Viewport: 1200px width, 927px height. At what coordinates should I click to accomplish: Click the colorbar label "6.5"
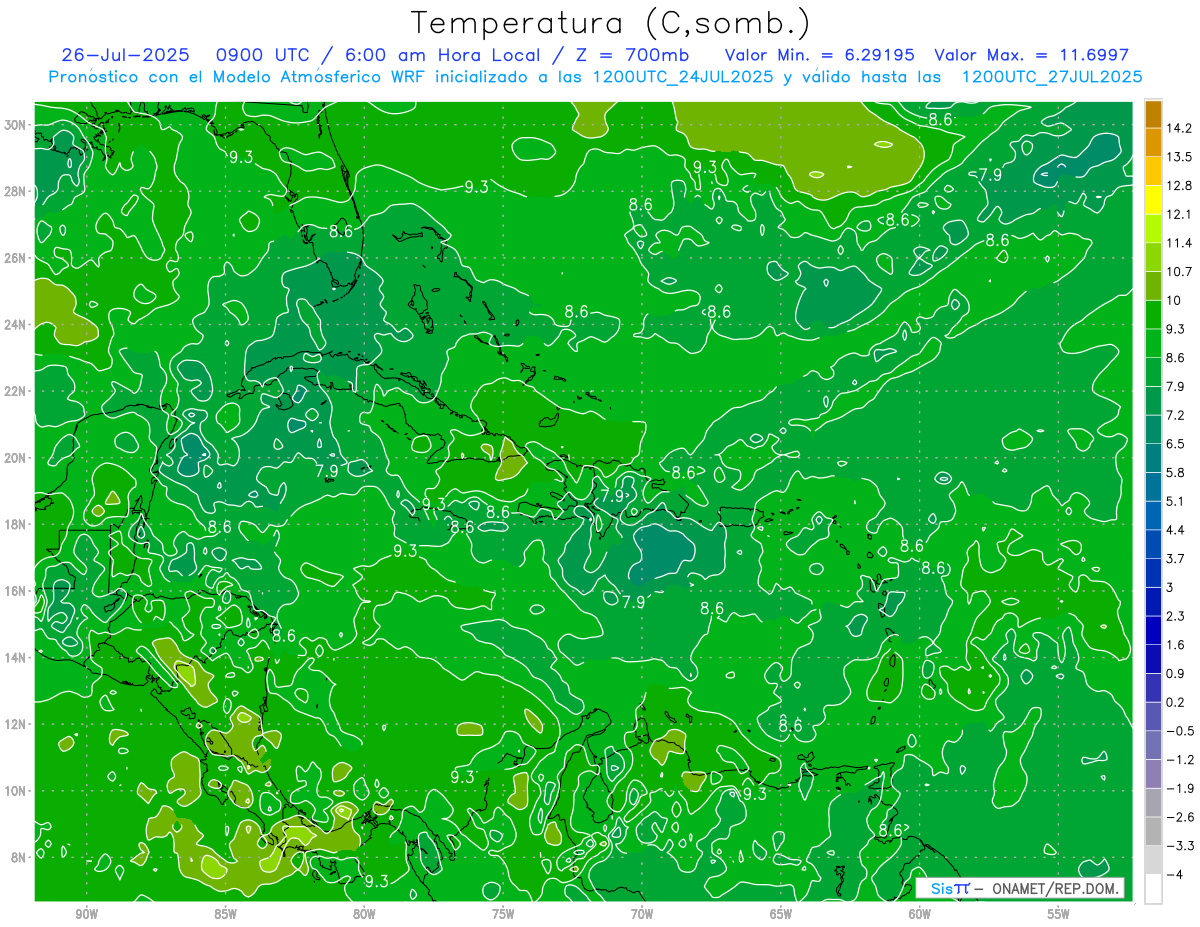coord(1176,444)
